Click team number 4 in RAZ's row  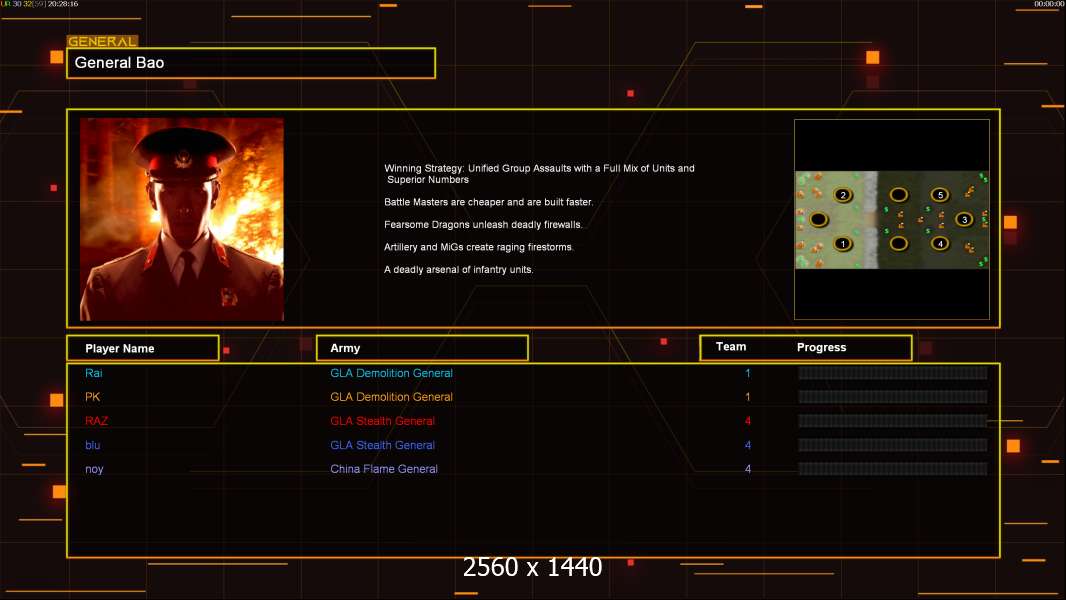(x=747, y=421)
